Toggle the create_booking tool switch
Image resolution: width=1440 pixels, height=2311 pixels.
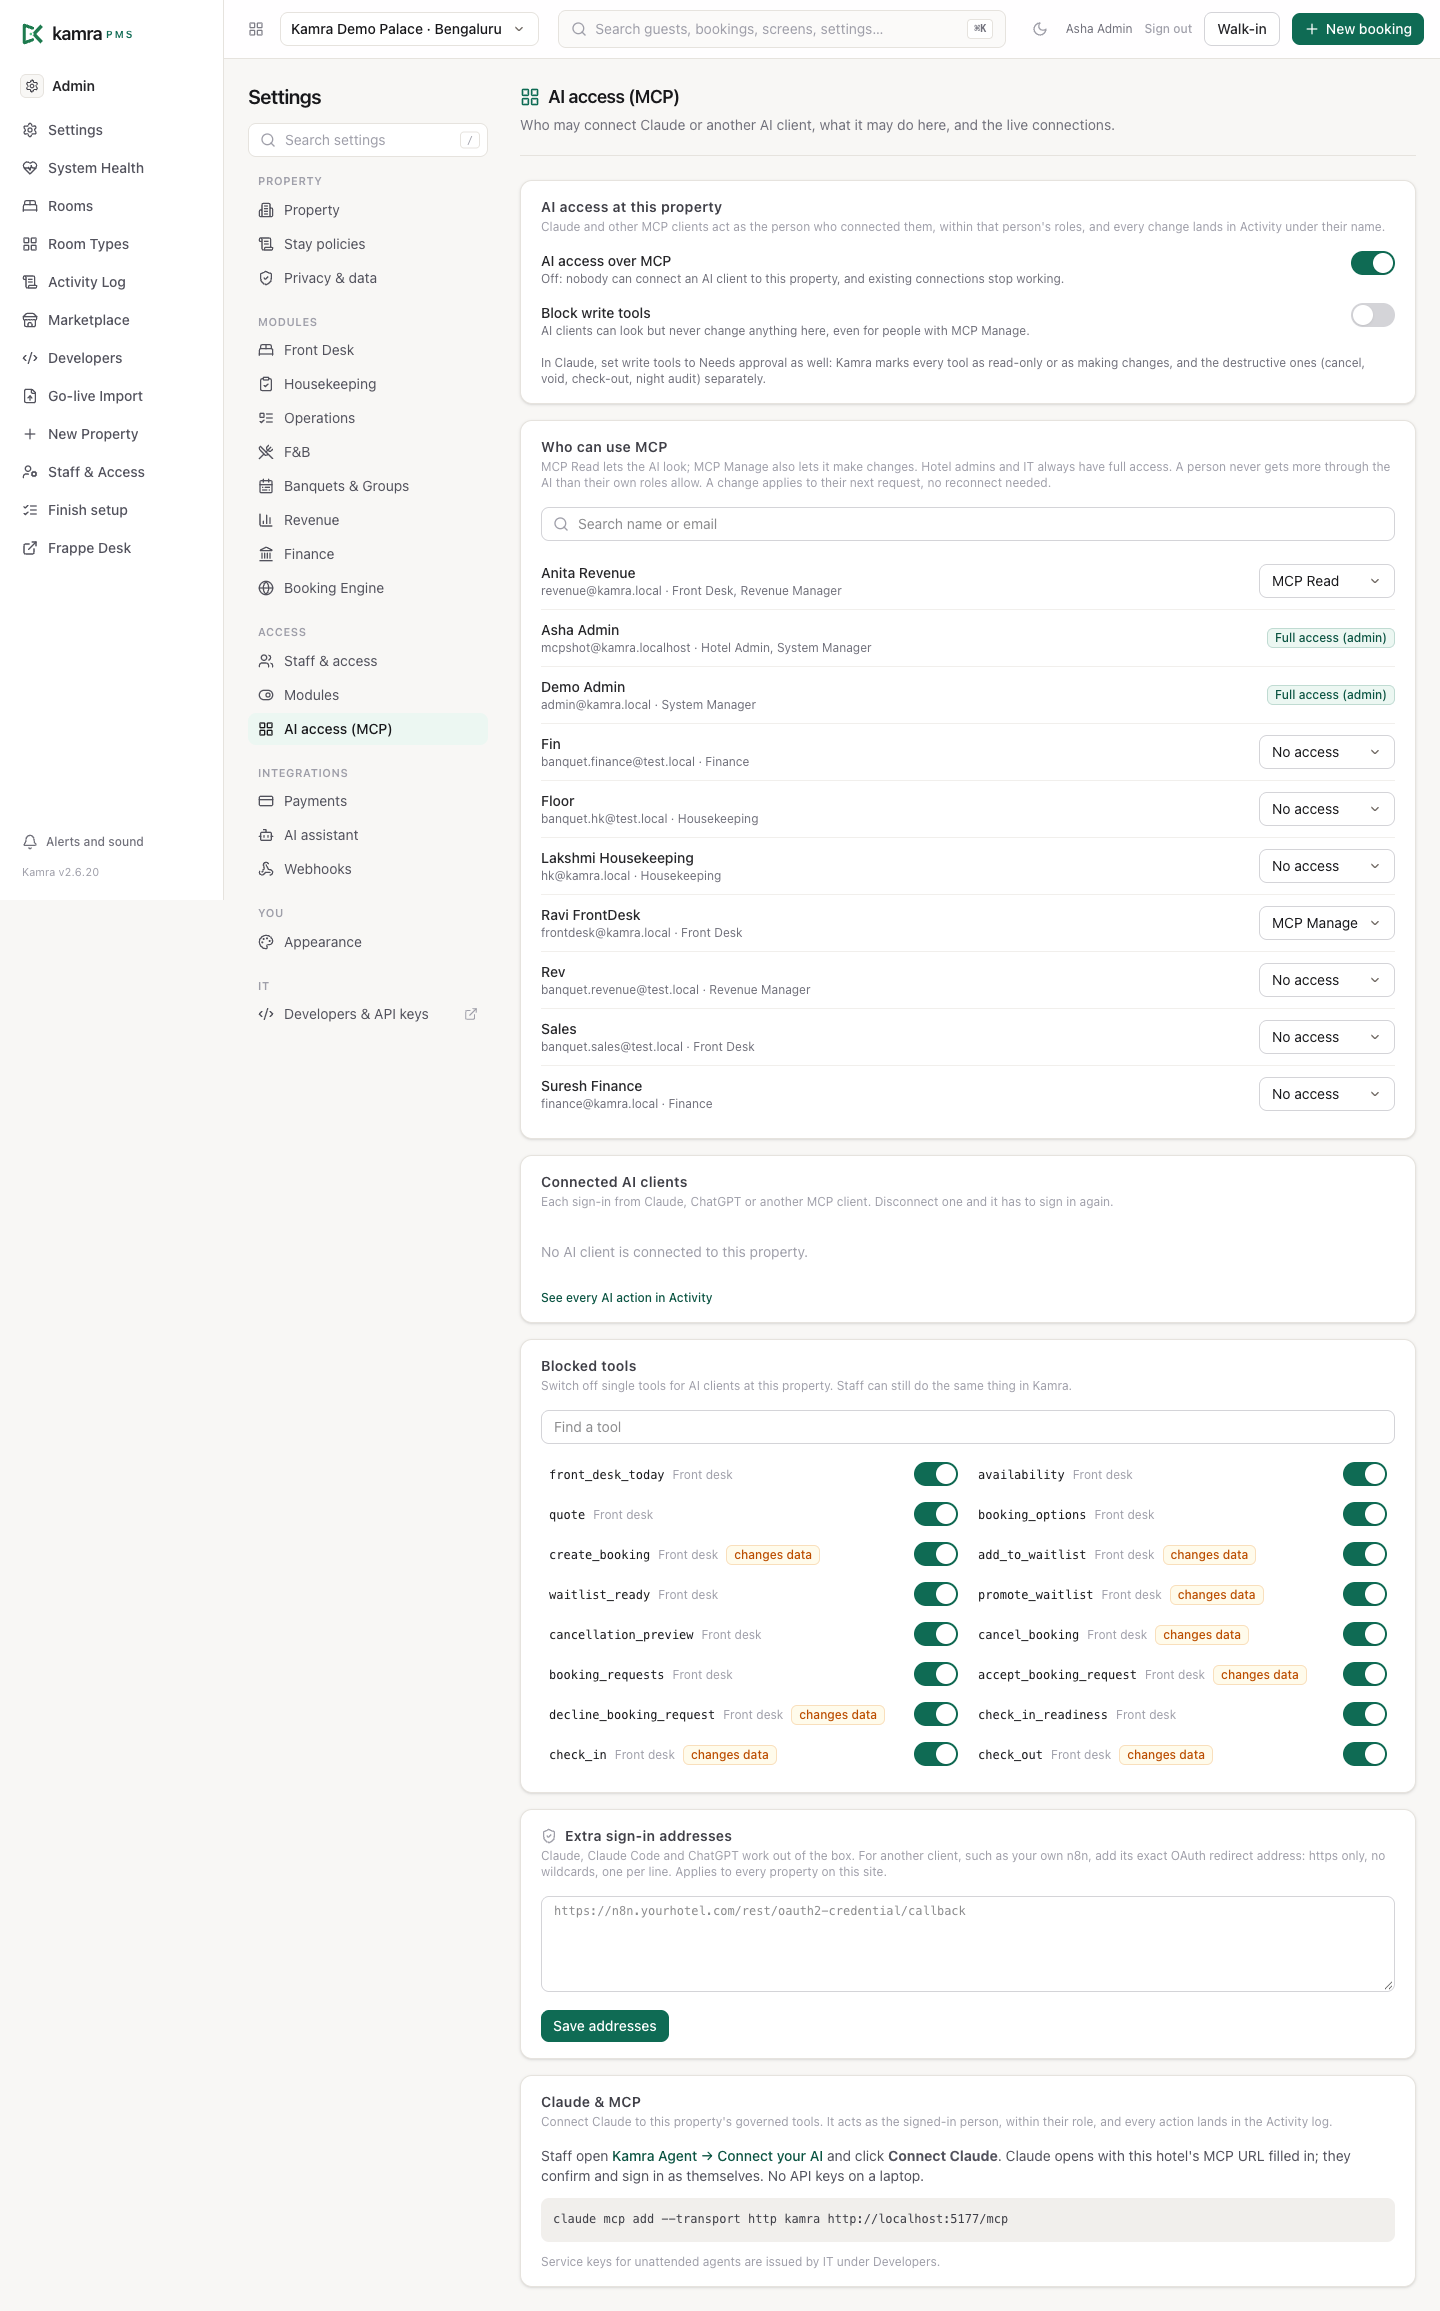(x=936, y=1554)
